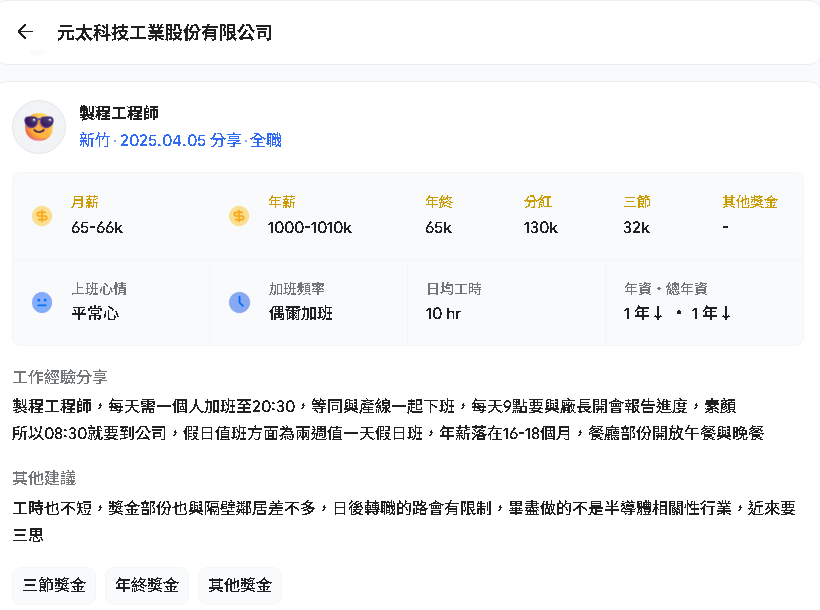820x610 pixels.
Task: Click the 年資・總年資 label
Action: (666, 289)
